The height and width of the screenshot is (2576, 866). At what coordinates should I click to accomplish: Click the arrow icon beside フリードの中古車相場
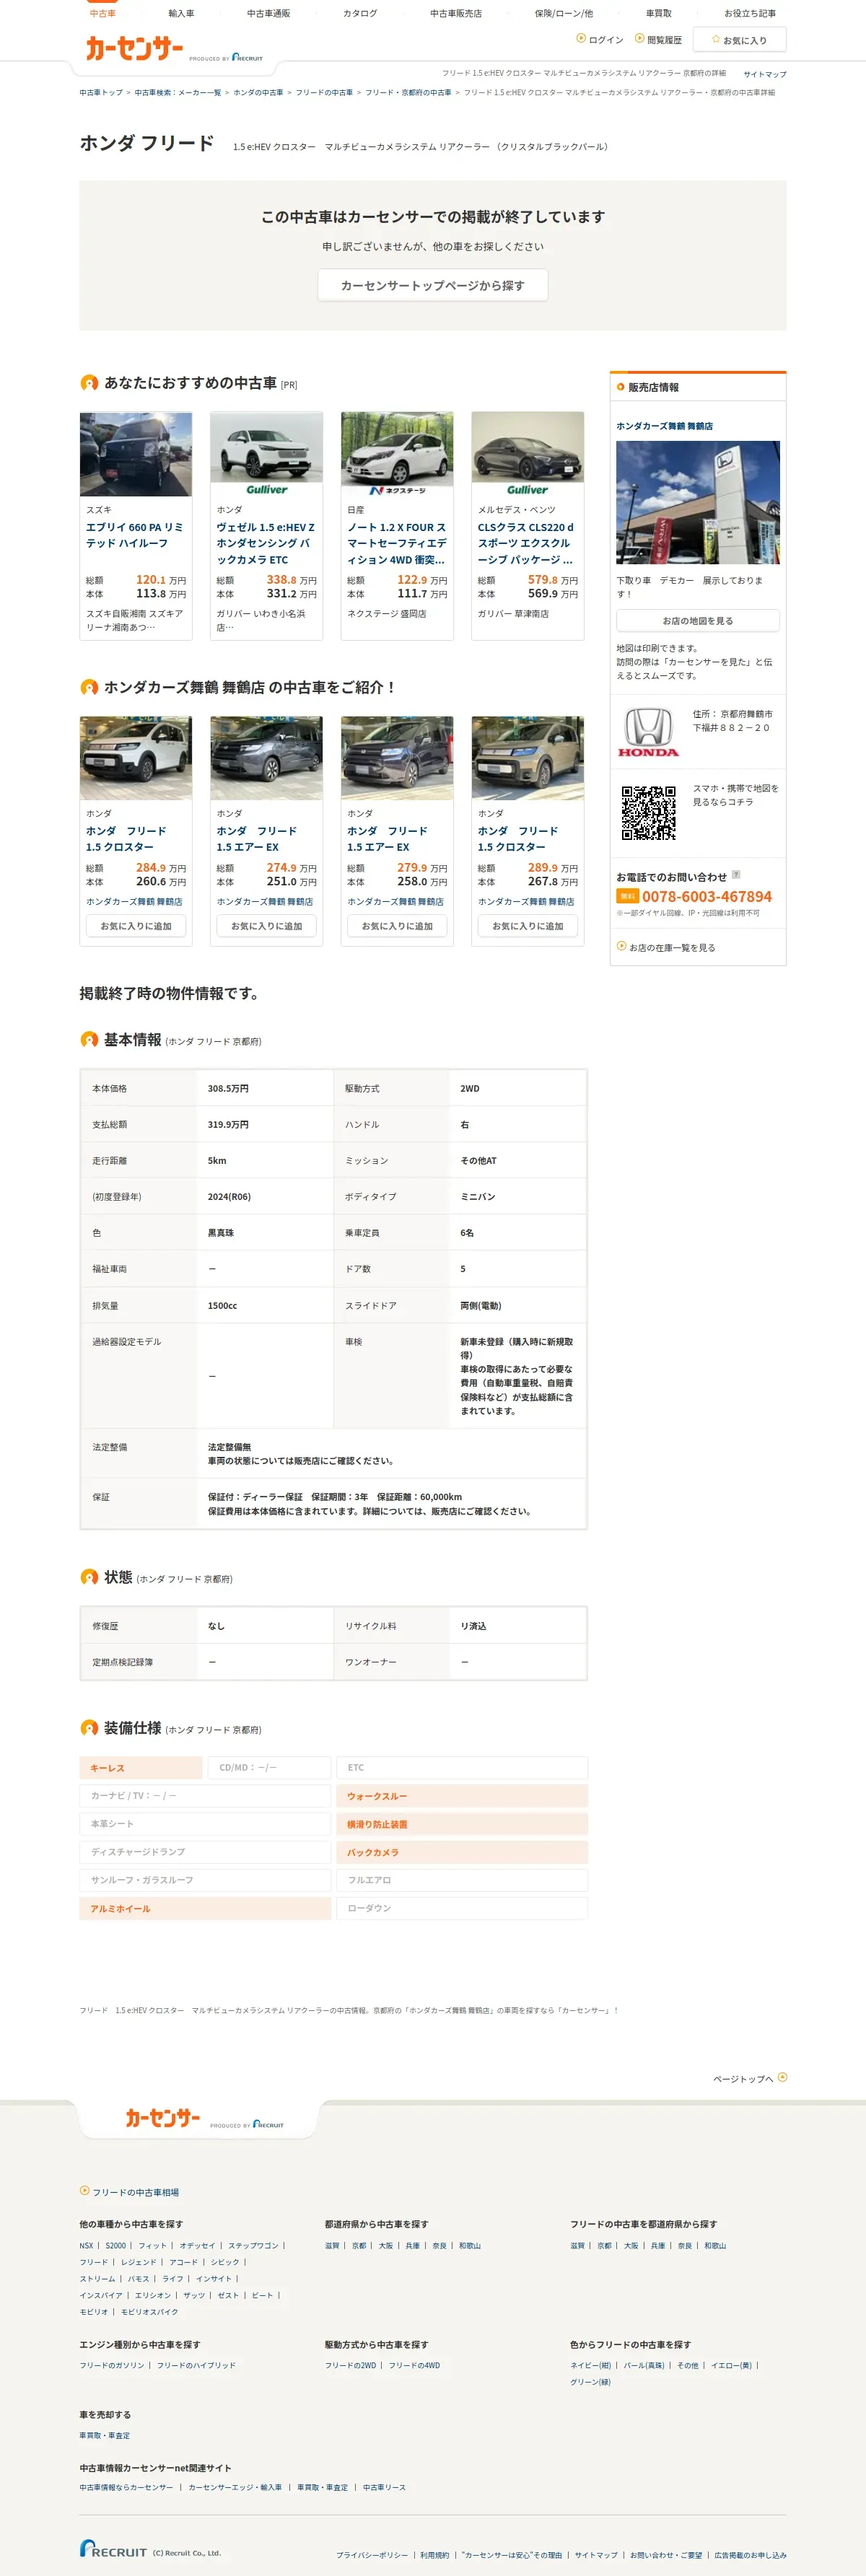pyautogui.click(x=85, y=2191)
